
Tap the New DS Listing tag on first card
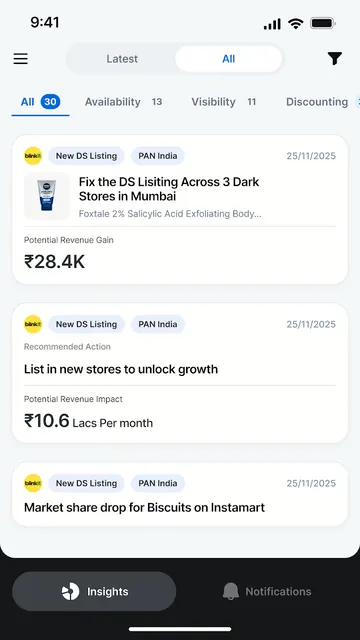(87, 156)
